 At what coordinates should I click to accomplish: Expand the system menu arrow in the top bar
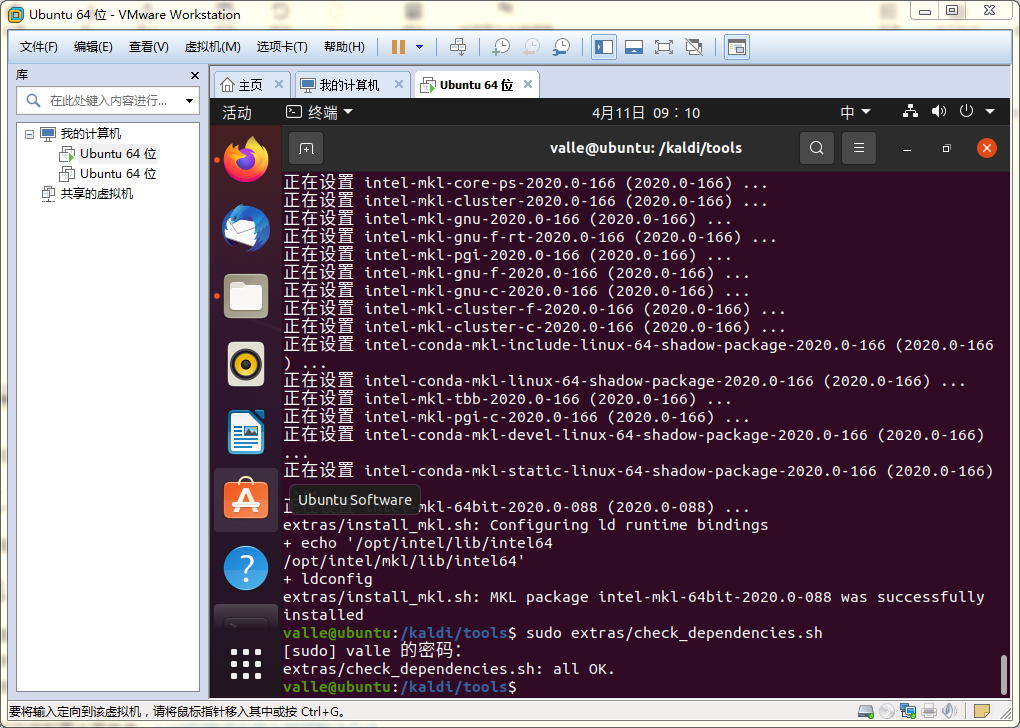[990, 112]
